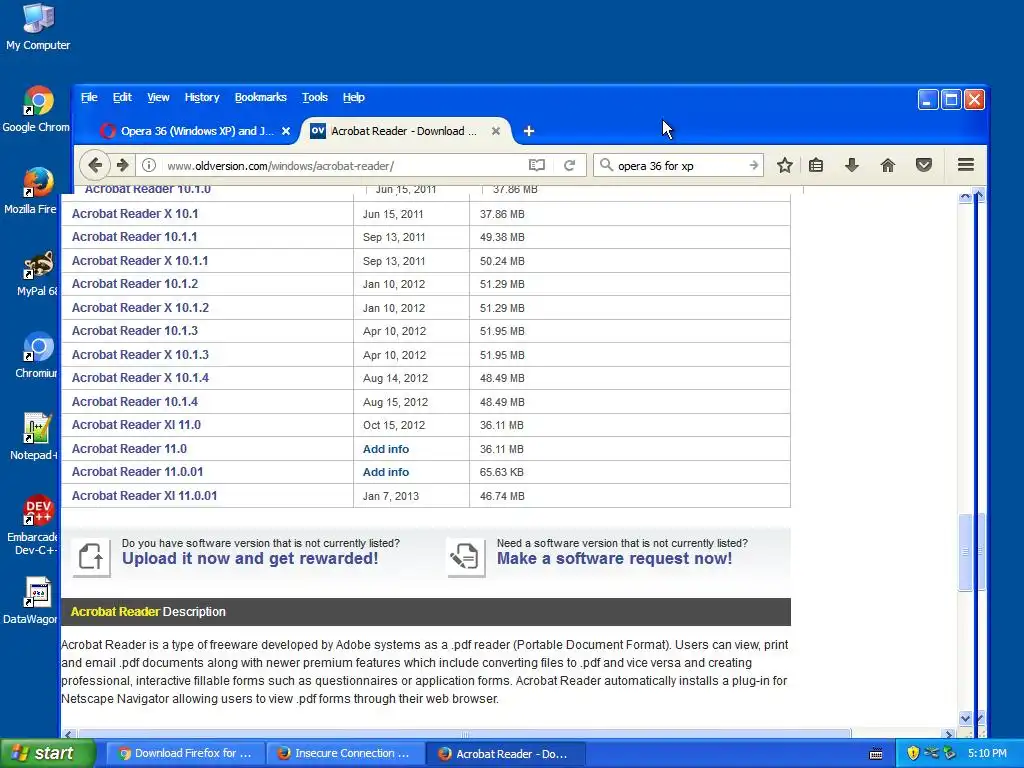This screenshot has width=1024, height=768.
Task: Show bookmarks list icon
Action: [x=816, y=165]
